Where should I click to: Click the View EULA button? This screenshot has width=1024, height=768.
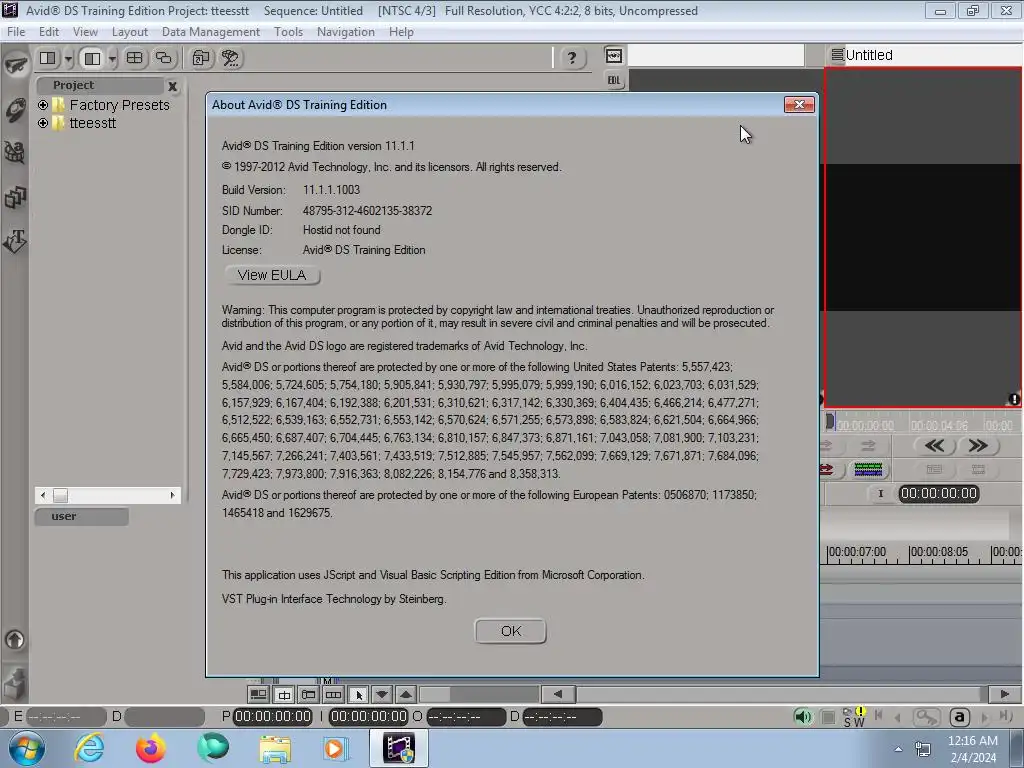(x=272, y=275)
